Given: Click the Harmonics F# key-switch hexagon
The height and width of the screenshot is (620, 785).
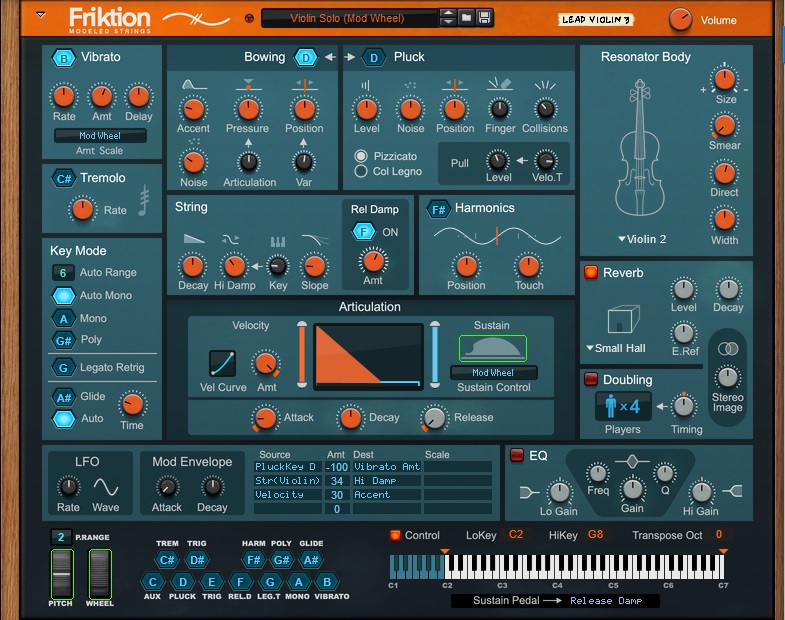Looking at the screenshot, I should (x=437, y=209).
